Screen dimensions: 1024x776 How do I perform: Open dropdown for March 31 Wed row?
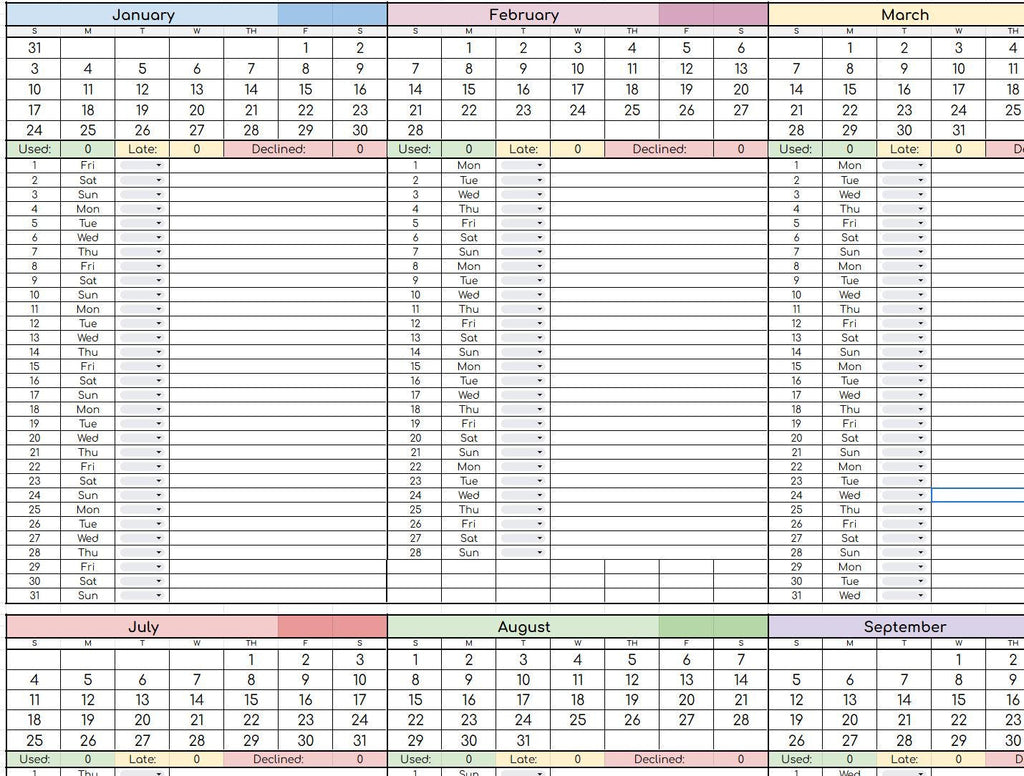[x=904, y=596]
